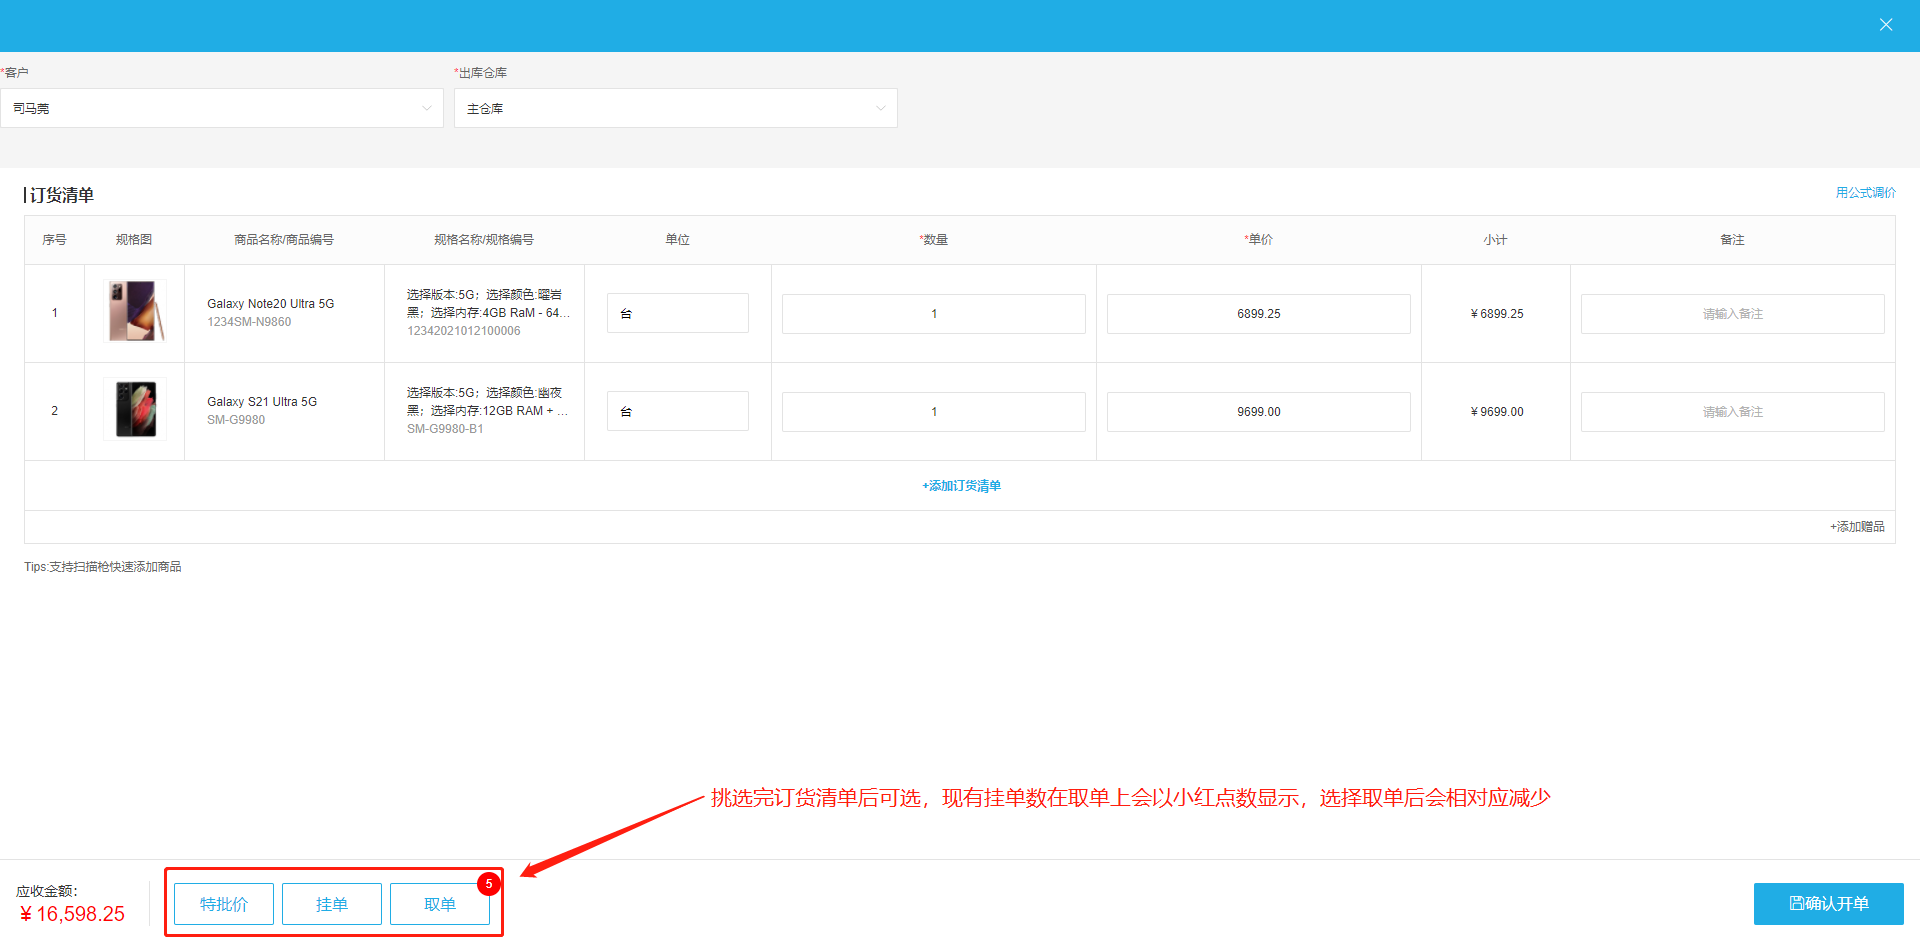
Task: Click the Galaxy Note20 Ultra product thumbnail
Action: (x=134, y=310)
